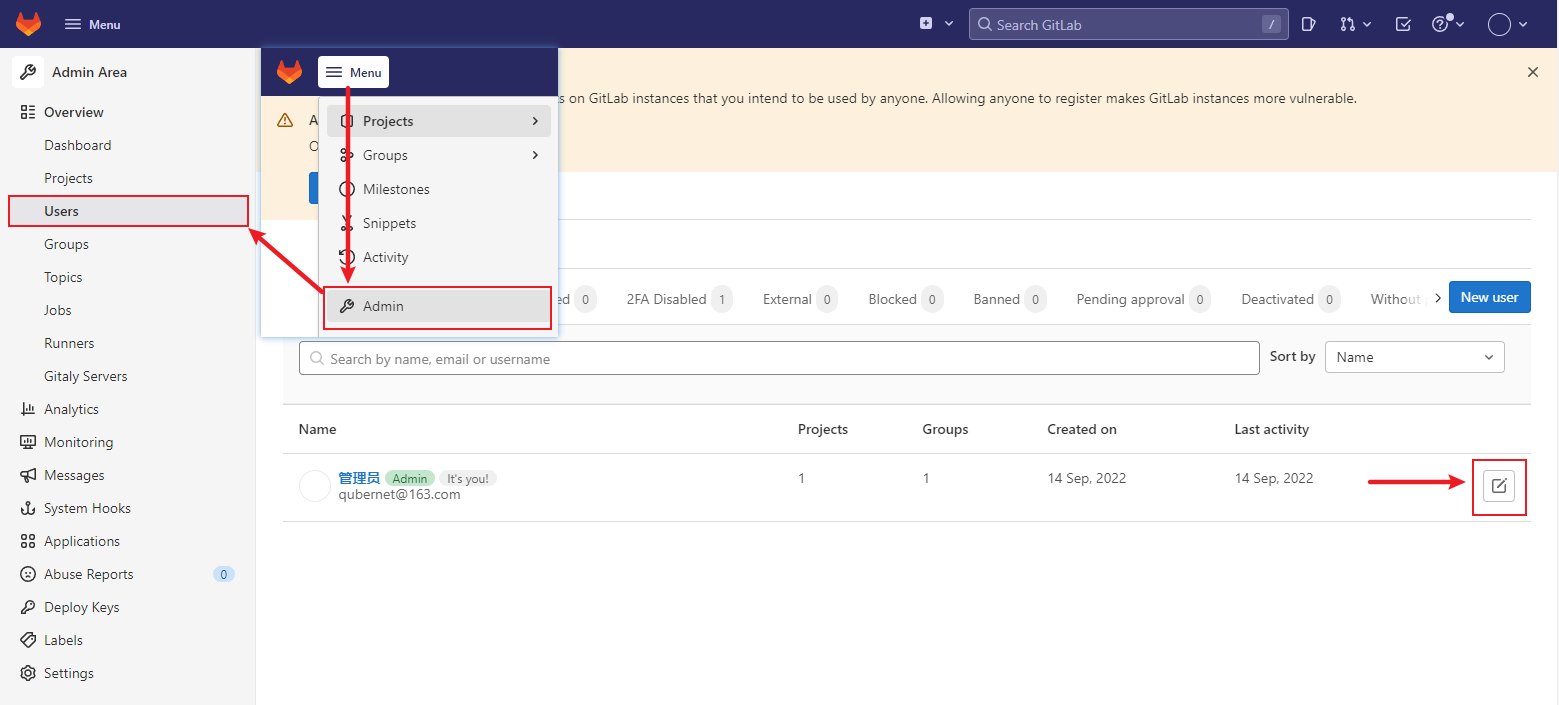Open merge requests icon in top bar

(x=1355, y=24)
